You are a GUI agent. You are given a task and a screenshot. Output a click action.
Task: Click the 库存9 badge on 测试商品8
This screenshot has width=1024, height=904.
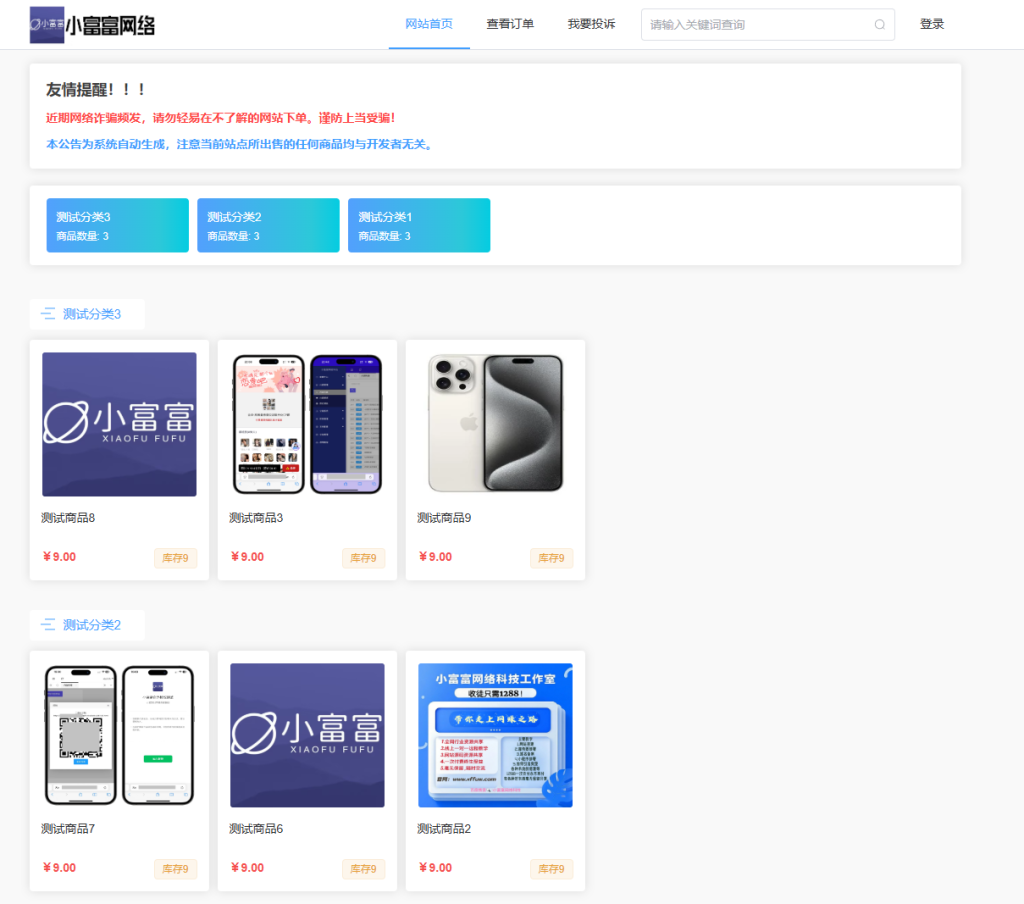pyautogui.click(x=175, y=558)
